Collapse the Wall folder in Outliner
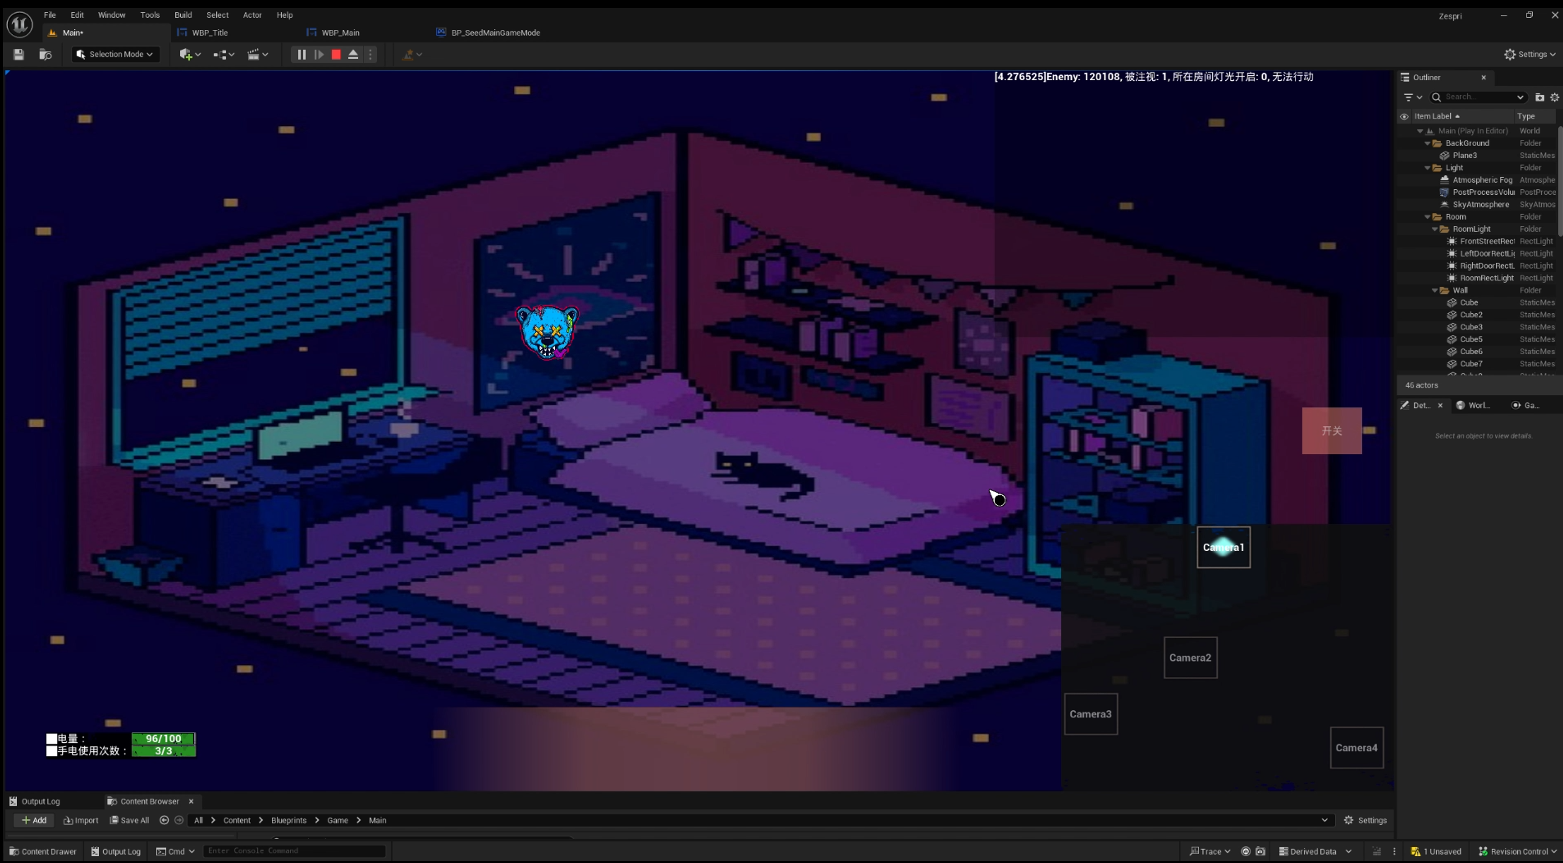The width and height of the screenshot is (1563, 863). pos(1435,290)
